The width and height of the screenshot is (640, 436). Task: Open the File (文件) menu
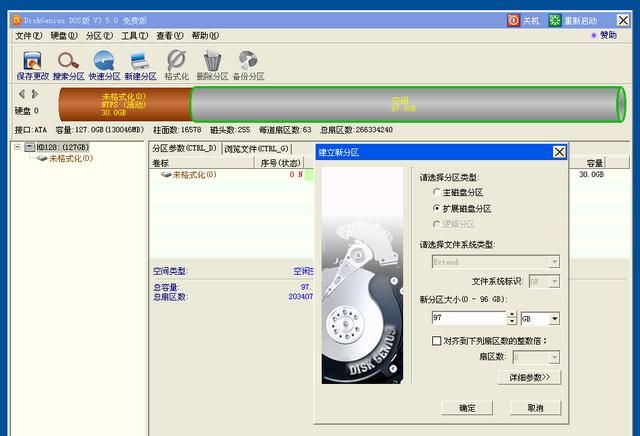[29, 36]
